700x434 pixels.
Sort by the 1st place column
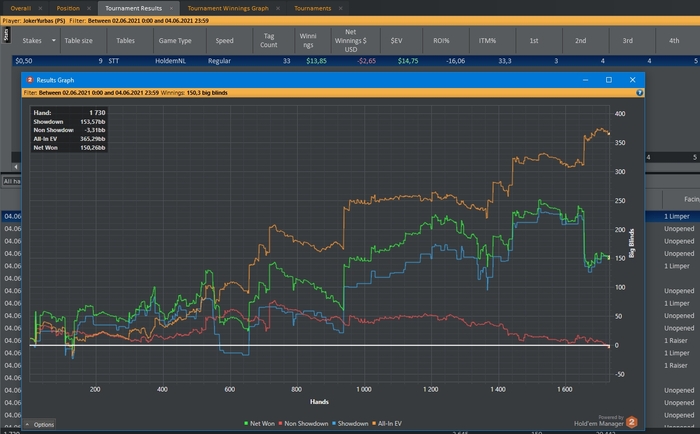[x=534, y=40]
